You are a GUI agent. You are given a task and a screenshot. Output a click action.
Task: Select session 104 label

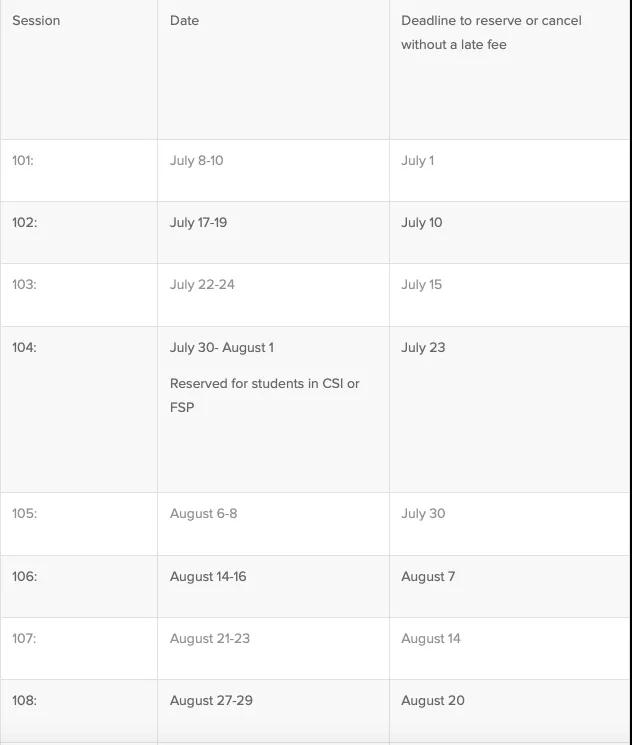click(24, 348)
